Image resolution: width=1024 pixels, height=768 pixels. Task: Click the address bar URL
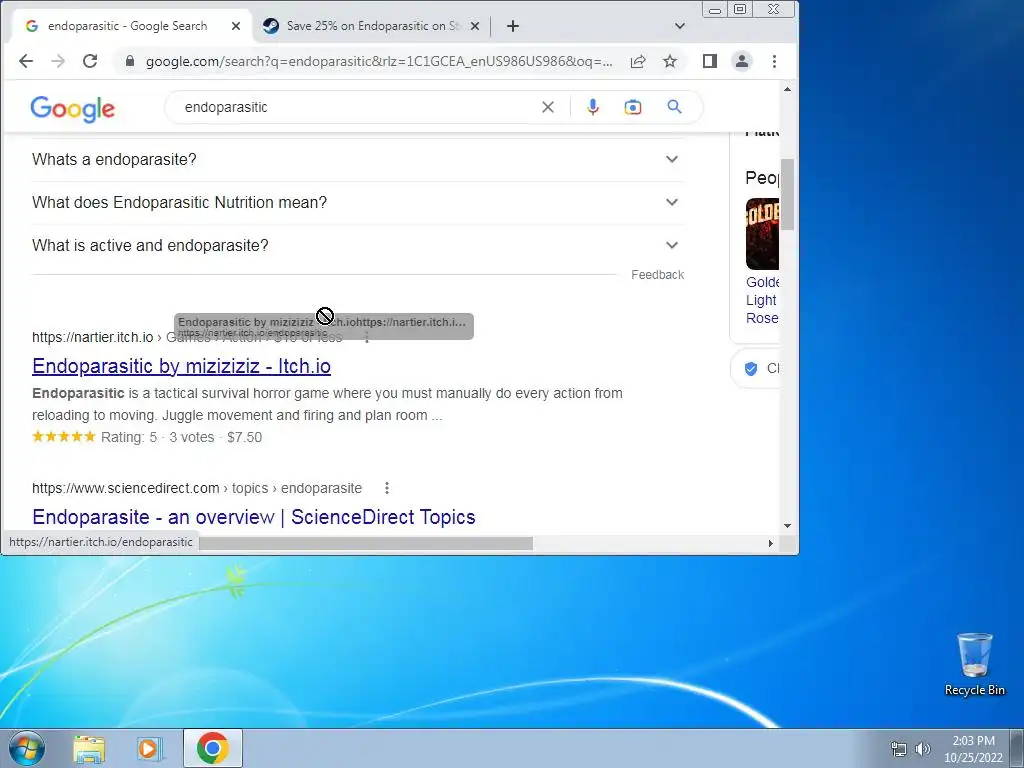[379, 61]
